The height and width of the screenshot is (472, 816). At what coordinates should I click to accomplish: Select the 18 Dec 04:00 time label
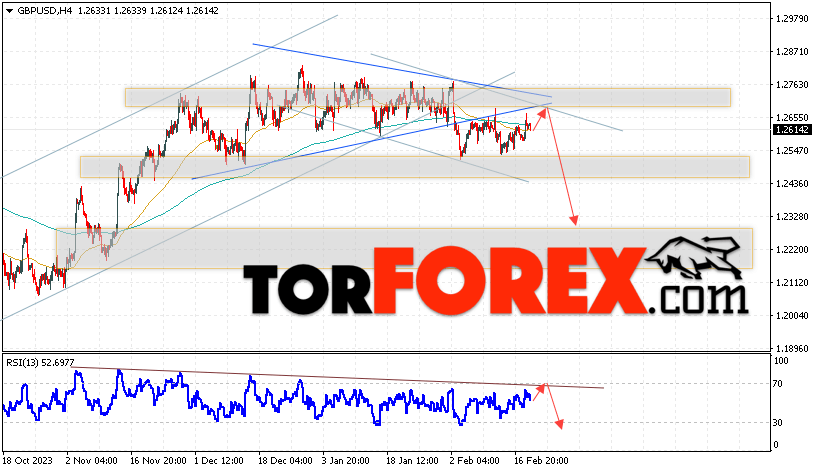pos(285,461)
